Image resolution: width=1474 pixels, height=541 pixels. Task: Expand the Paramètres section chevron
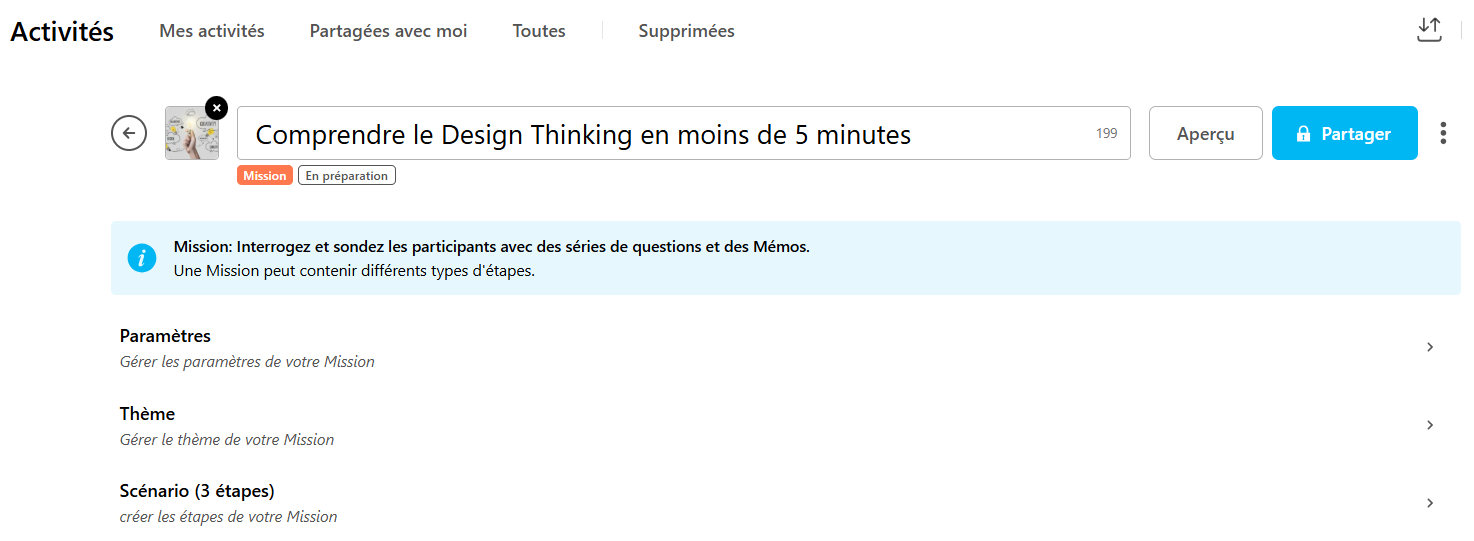1430,347
